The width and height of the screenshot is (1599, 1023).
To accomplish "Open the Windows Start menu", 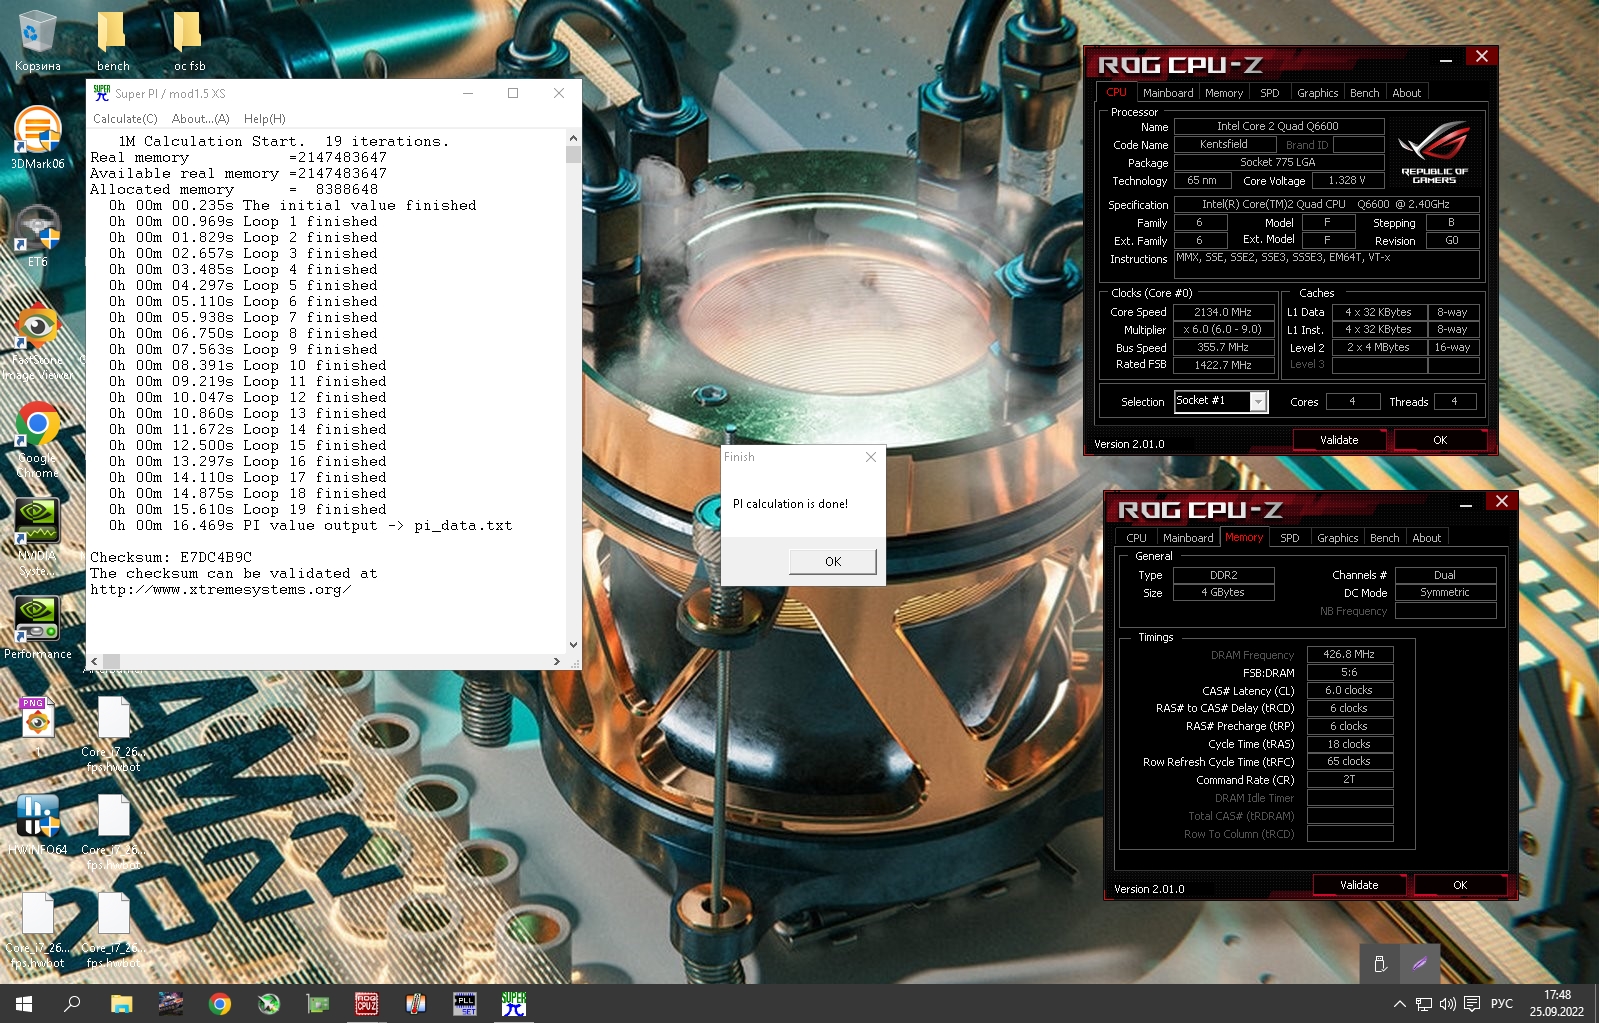I will point(24,1003).
